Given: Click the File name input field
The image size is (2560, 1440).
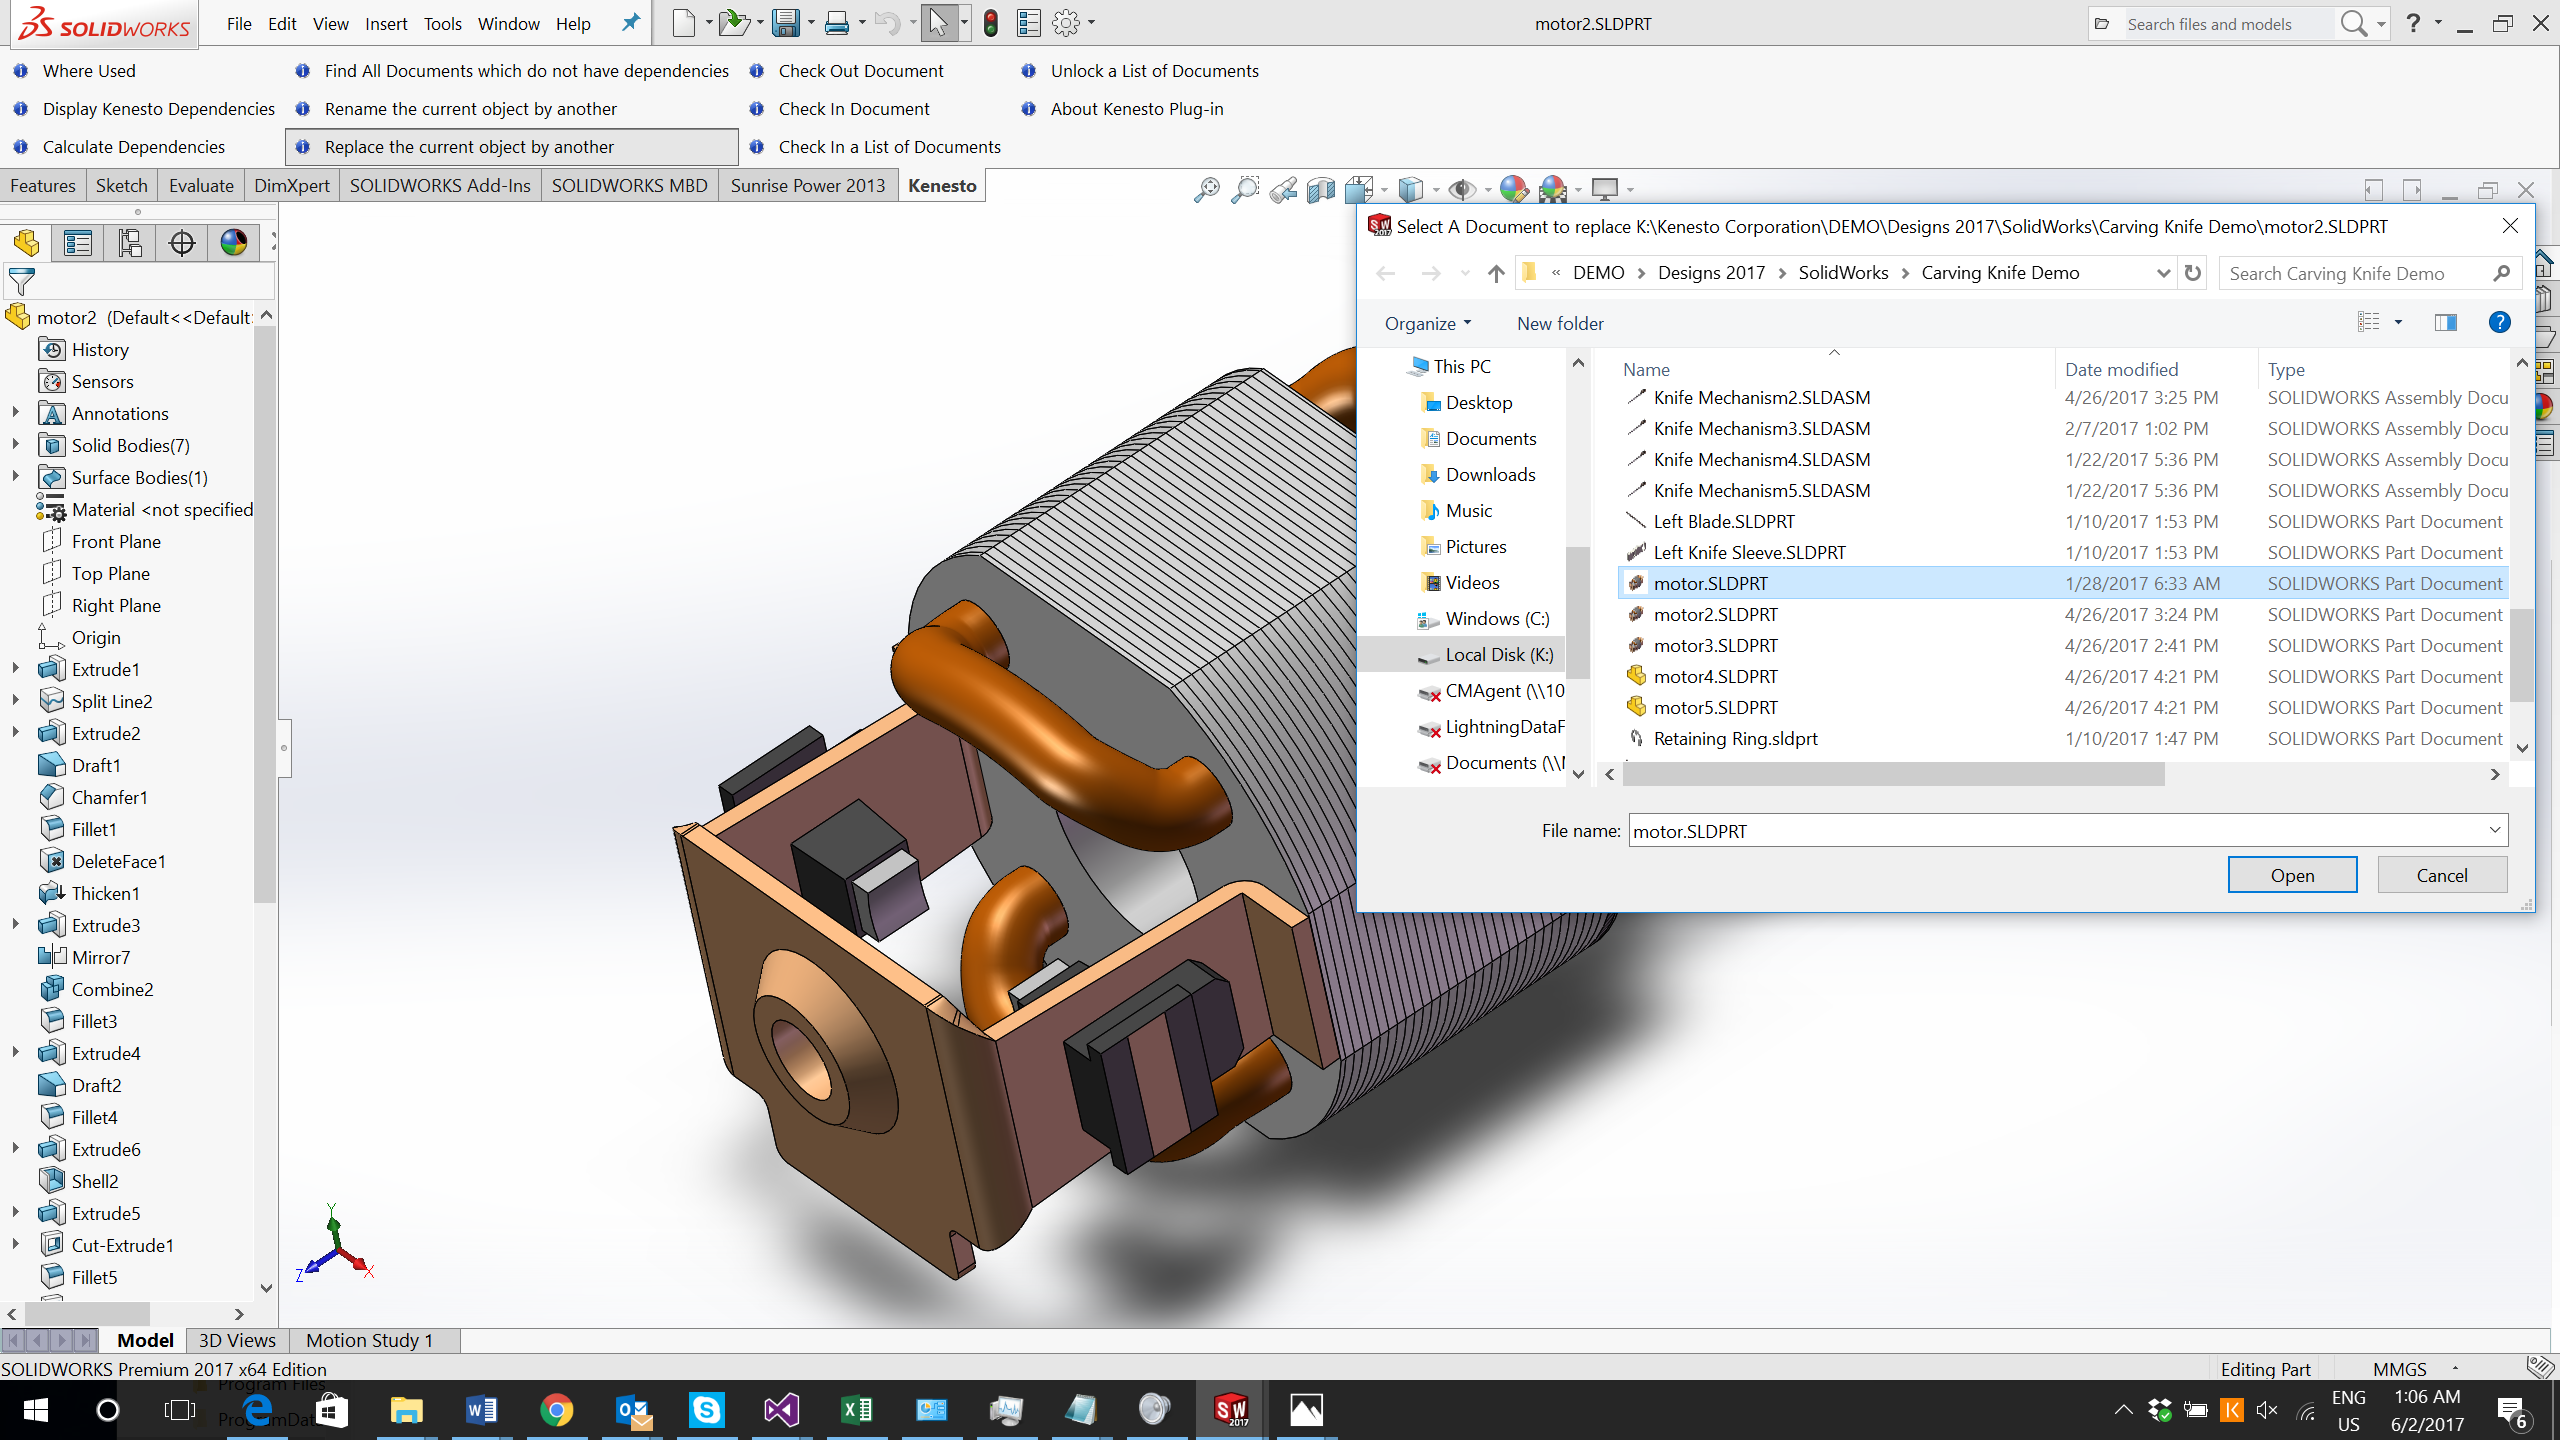Looking at the screenshot, I should tap(2056, 830).
